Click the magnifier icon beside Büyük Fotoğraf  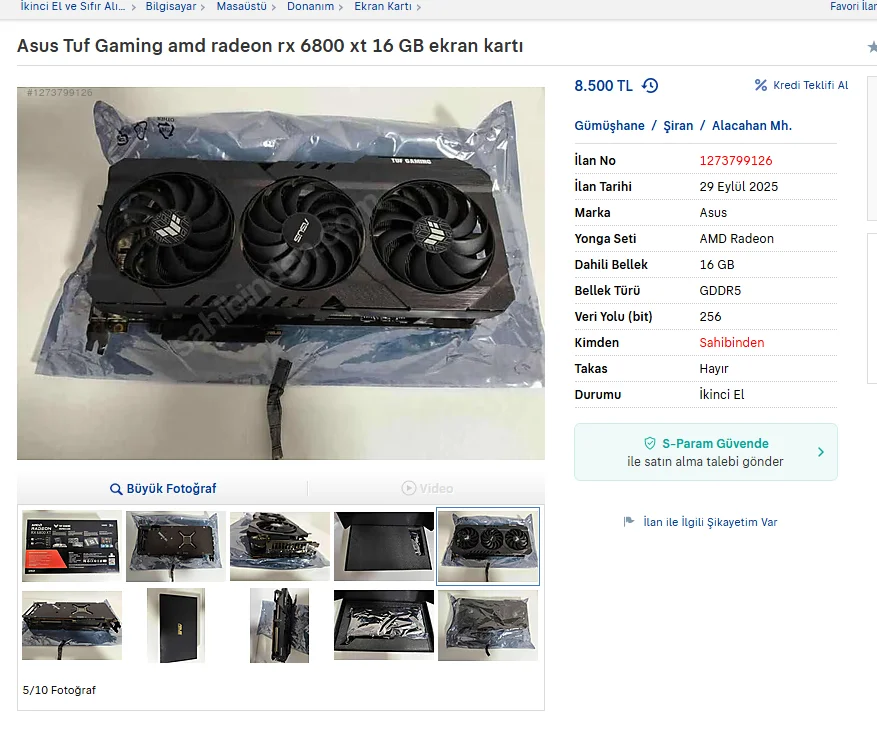(x=116, y=489)
